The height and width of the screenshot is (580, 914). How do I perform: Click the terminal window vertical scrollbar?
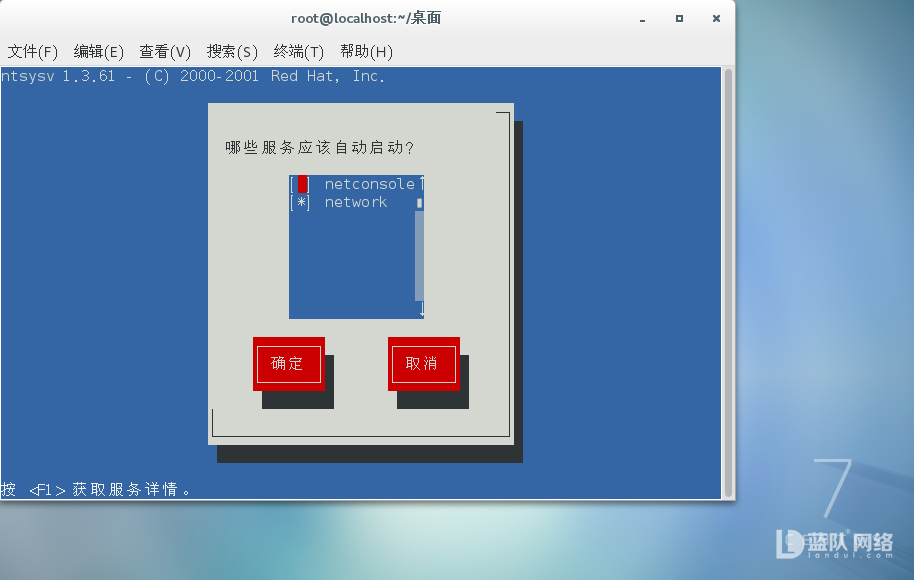tap(728, 283)
